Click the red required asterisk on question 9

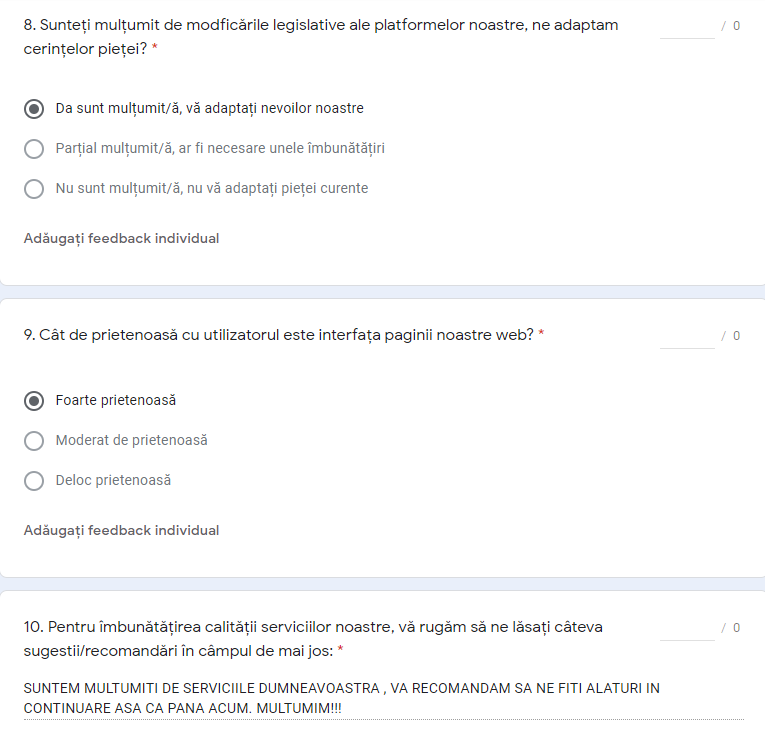(x=541, y=335)
